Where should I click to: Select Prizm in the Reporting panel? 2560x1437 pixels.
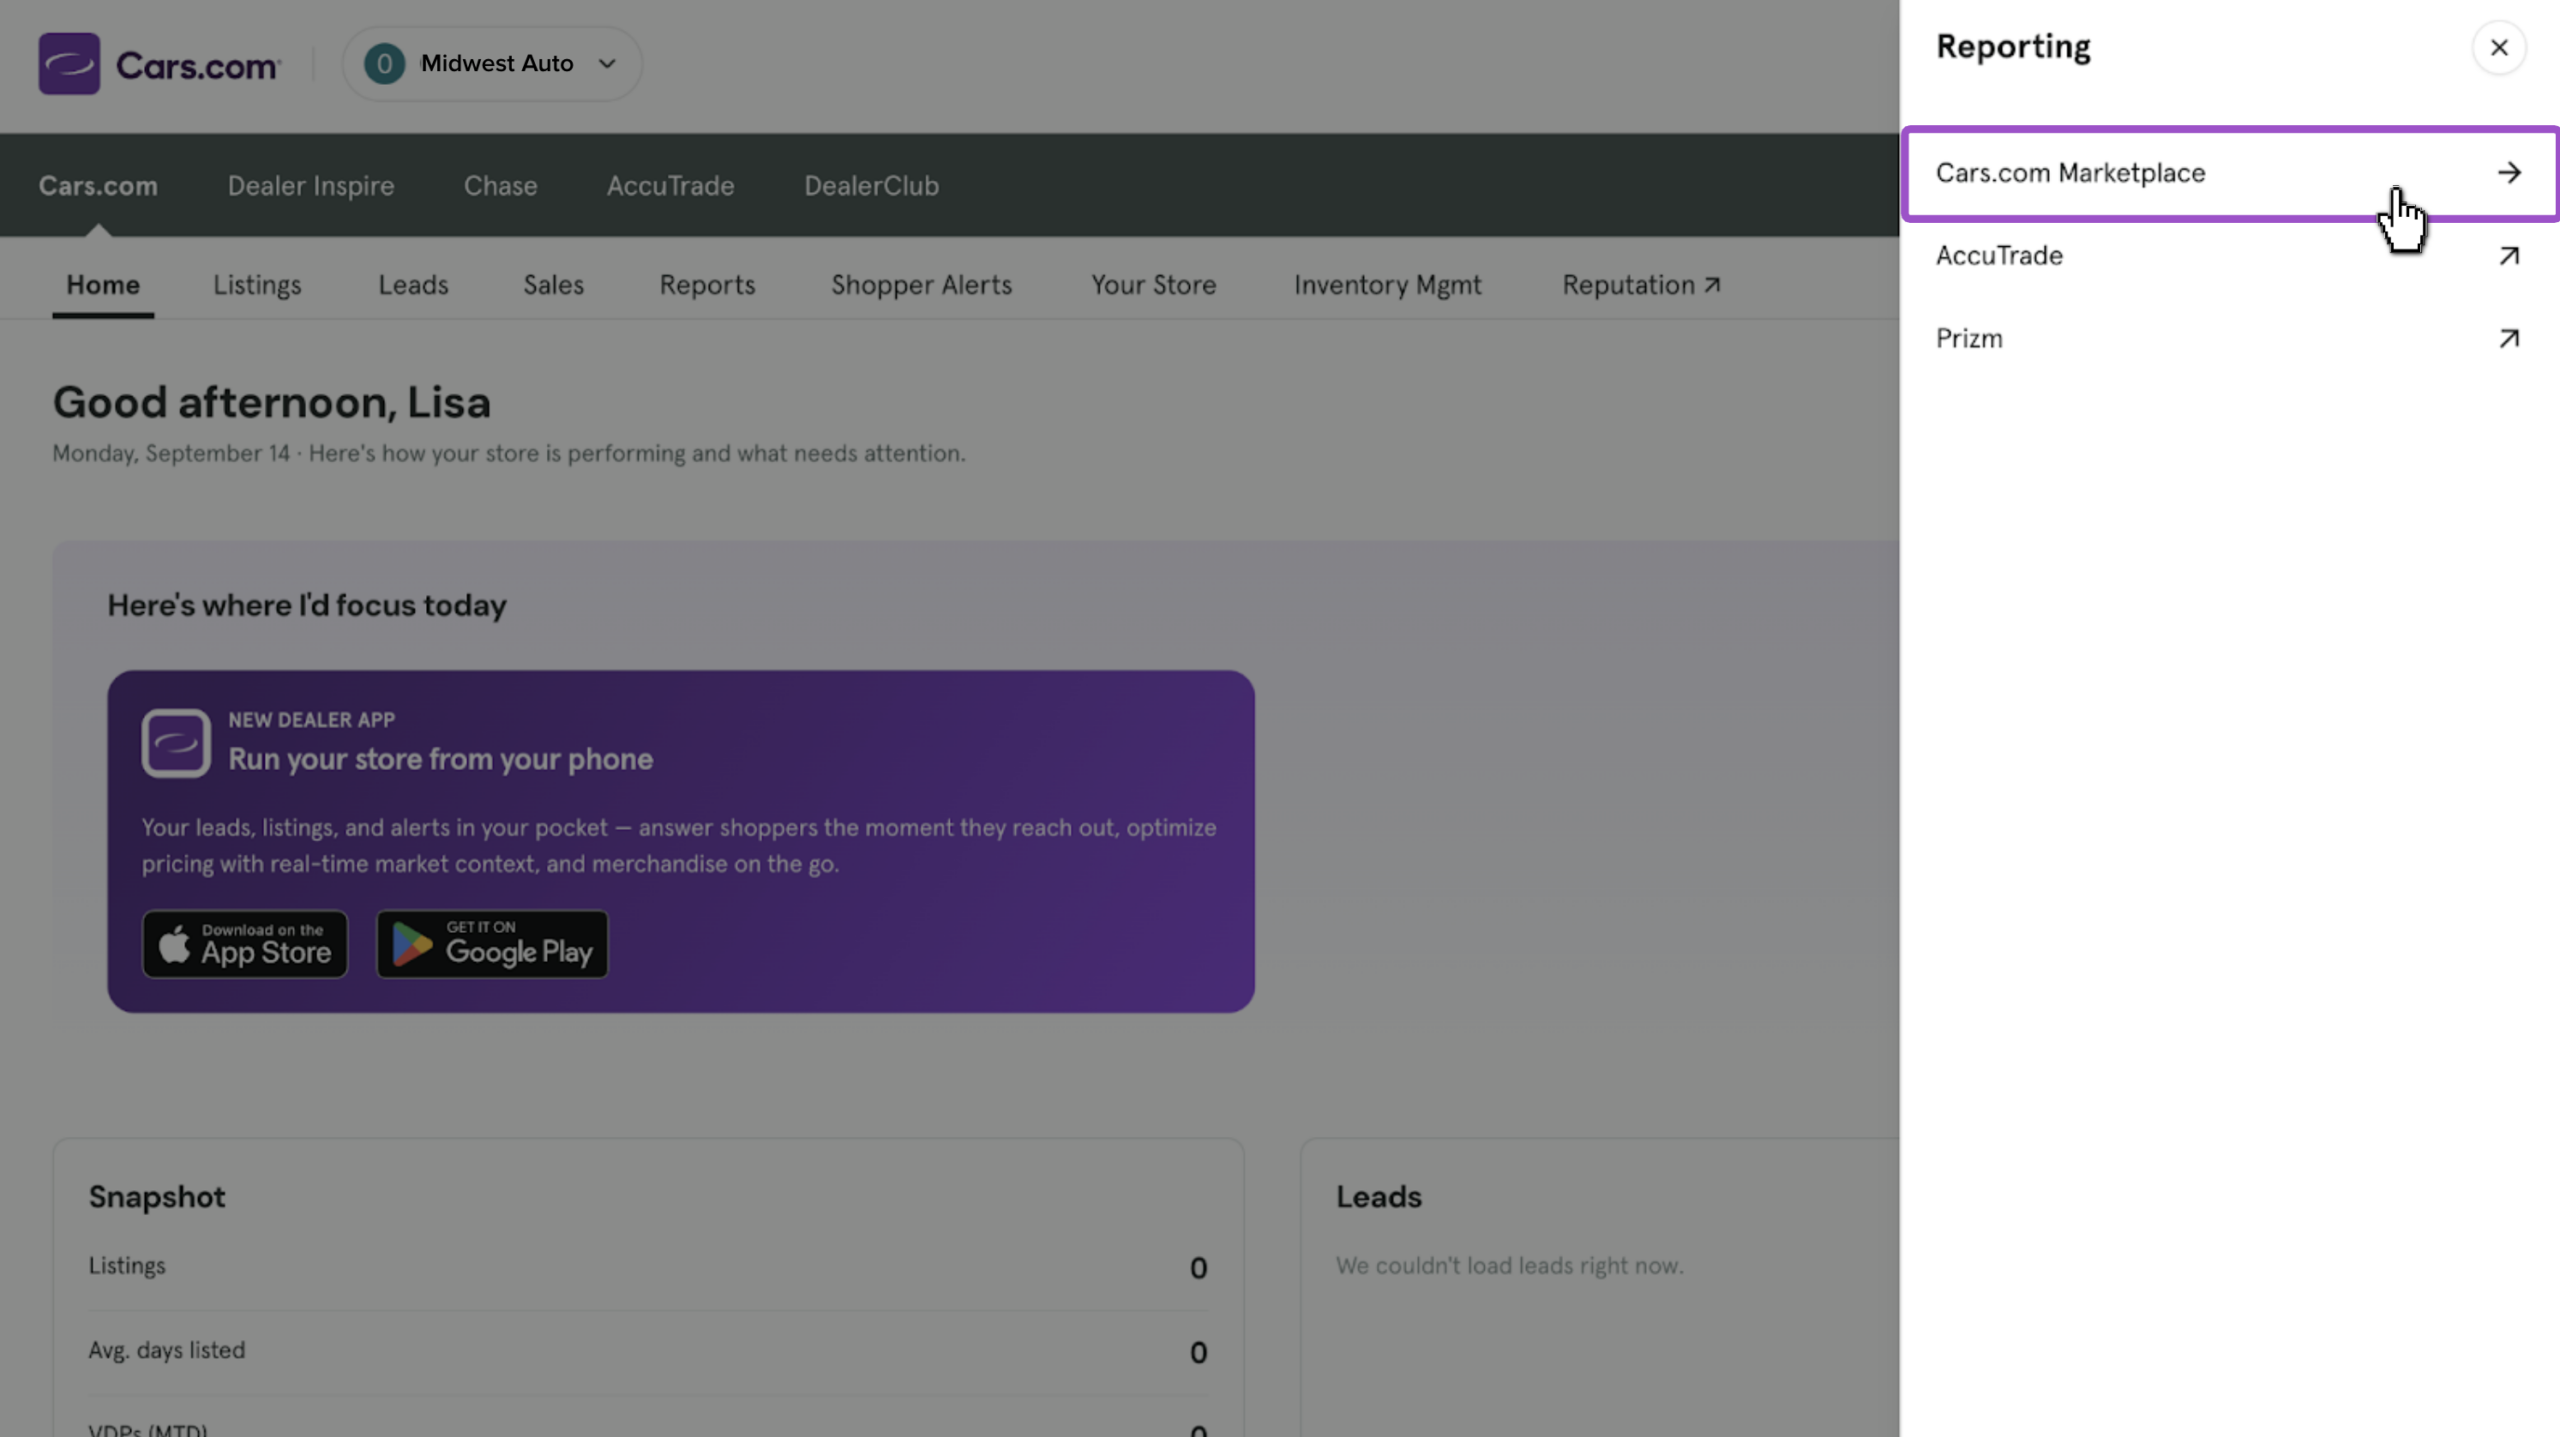(x=2230, y=339)
